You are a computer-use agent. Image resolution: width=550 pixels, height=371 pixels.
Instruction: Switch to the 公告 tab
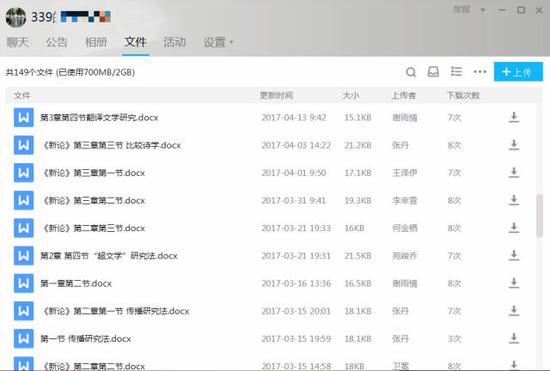click(56, 42)
